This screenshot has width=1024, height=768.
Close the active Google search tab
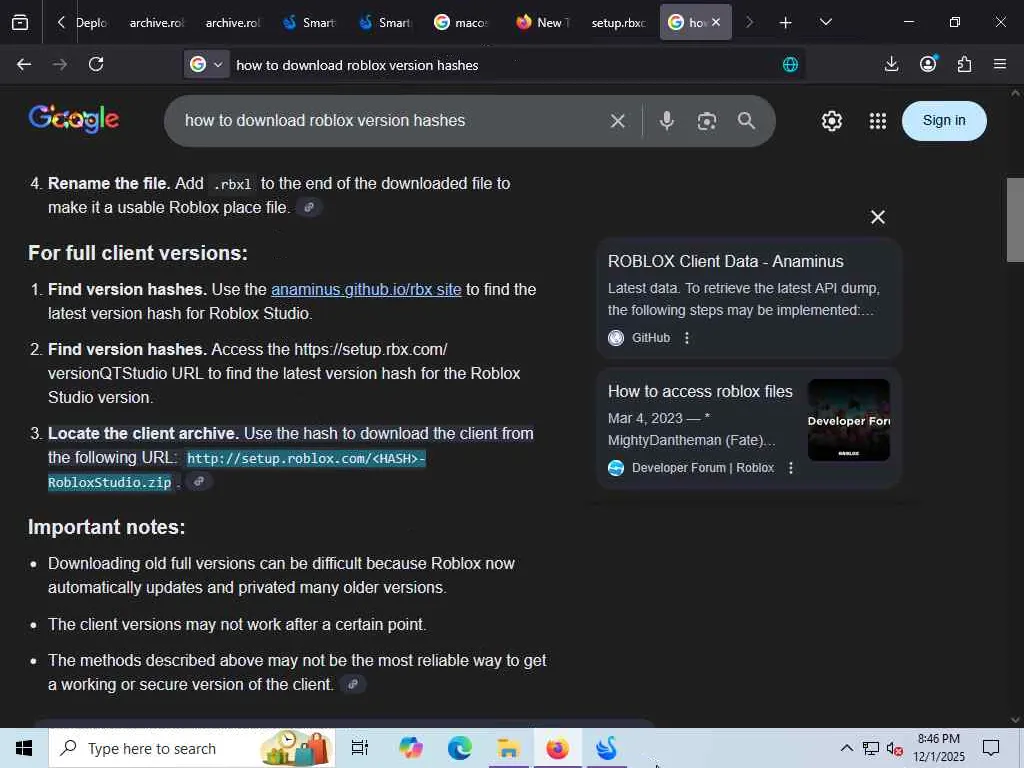[716, 22]
